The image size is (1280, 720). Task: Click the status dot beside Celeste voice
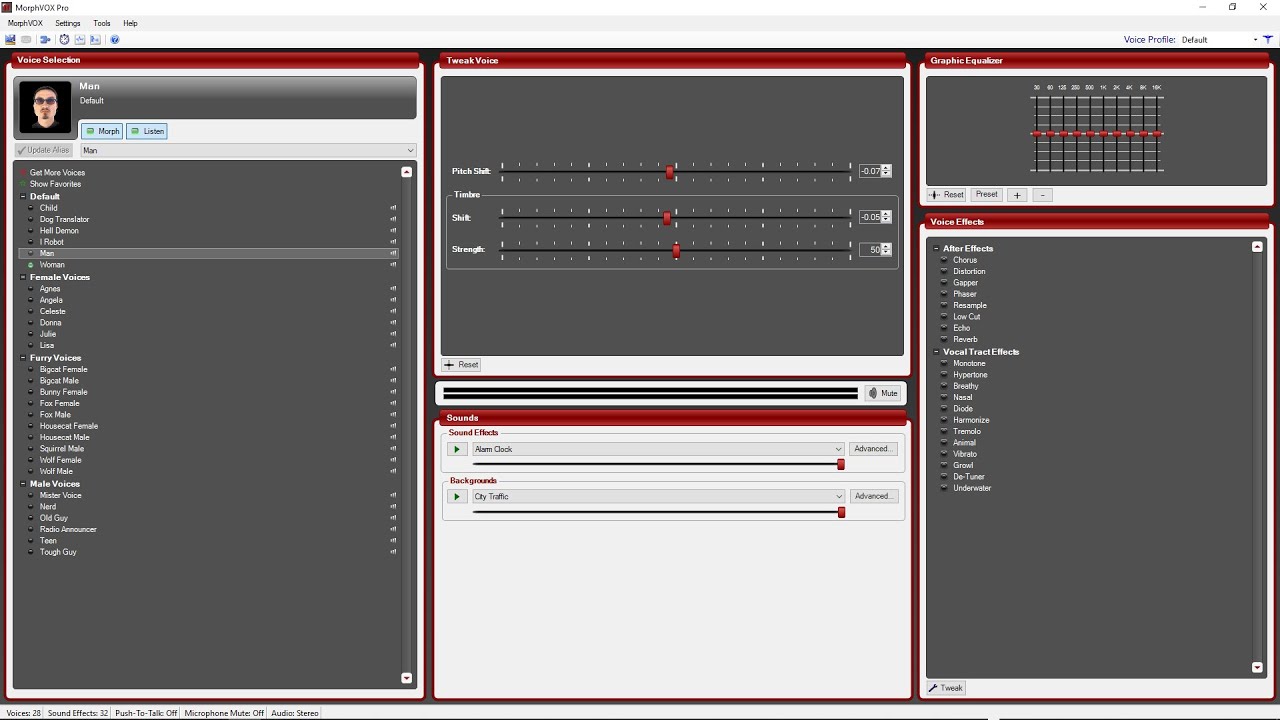point(31,311)
